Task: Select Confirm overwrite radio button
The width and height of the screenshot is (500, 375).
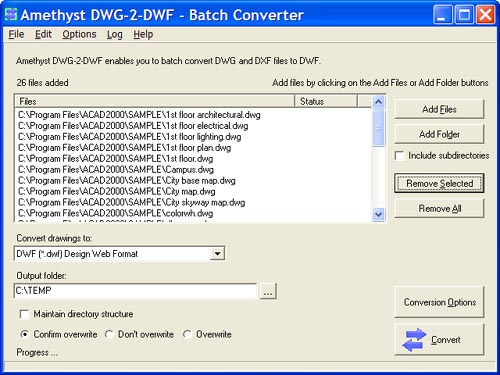Action: click(x=24, y=334)
